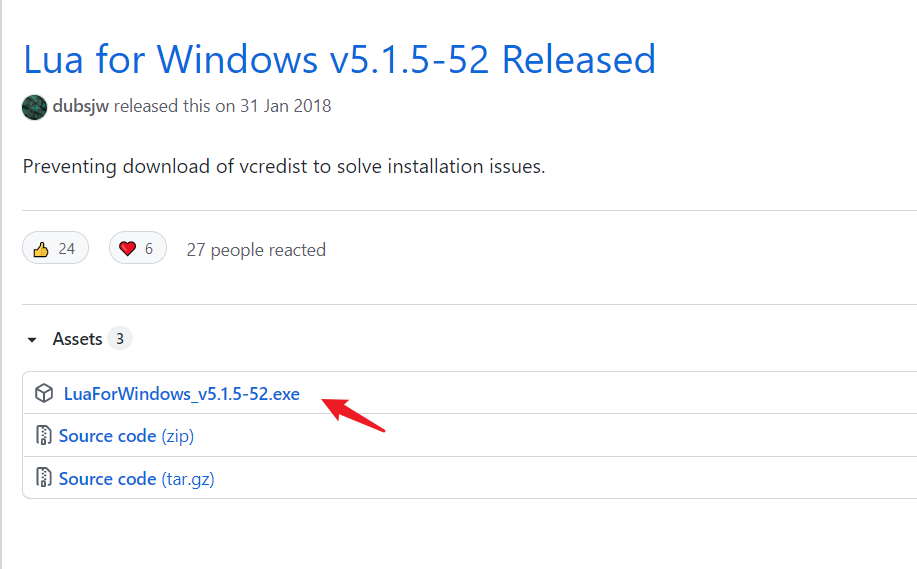917x569 pixels.
Task: Click the package icon beside LuaForWindows exe
Action: [x=44, y=394]
